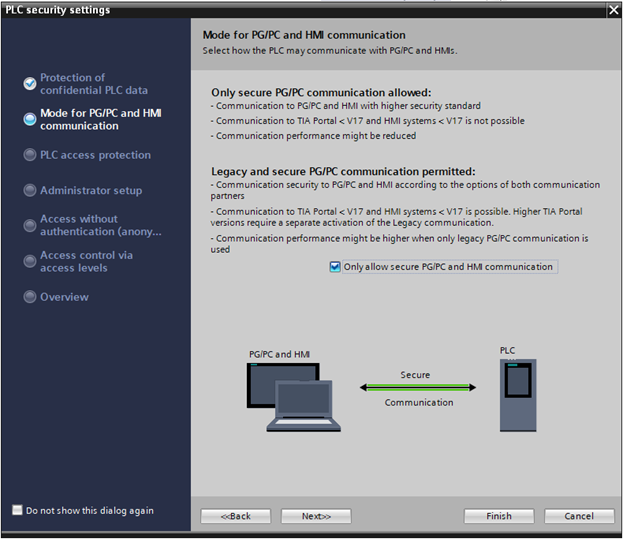The height and width of the screenshot is (539, 623).
Task: Click the bullet icon next to Overview
Action: (x=30, y=297)
